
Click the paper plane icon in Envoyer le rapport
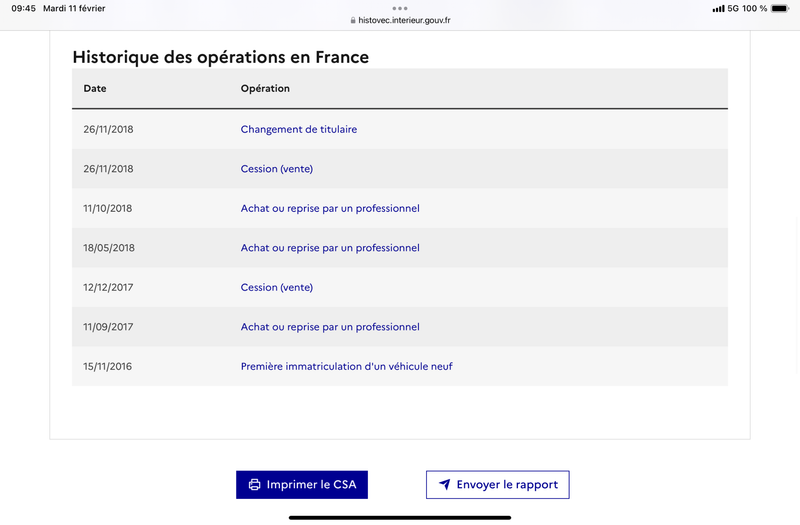444,484
